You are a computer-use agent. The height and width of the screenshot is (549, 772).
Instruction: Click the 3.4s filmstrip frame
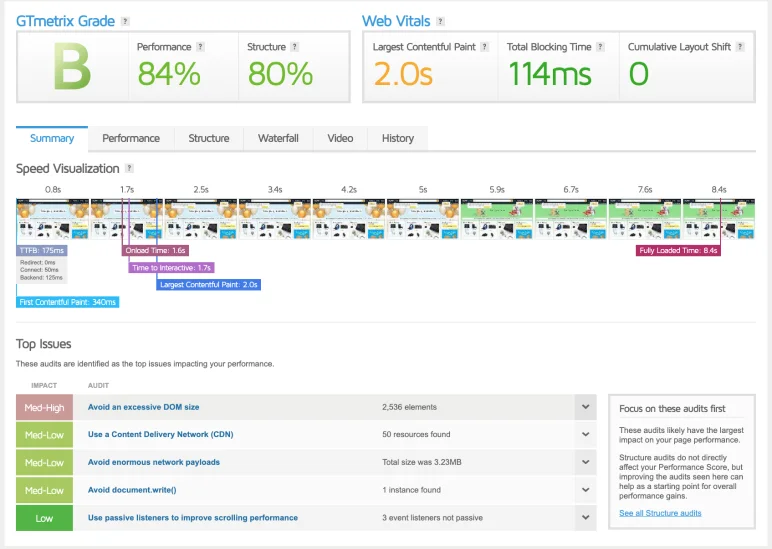click(275, 219)
